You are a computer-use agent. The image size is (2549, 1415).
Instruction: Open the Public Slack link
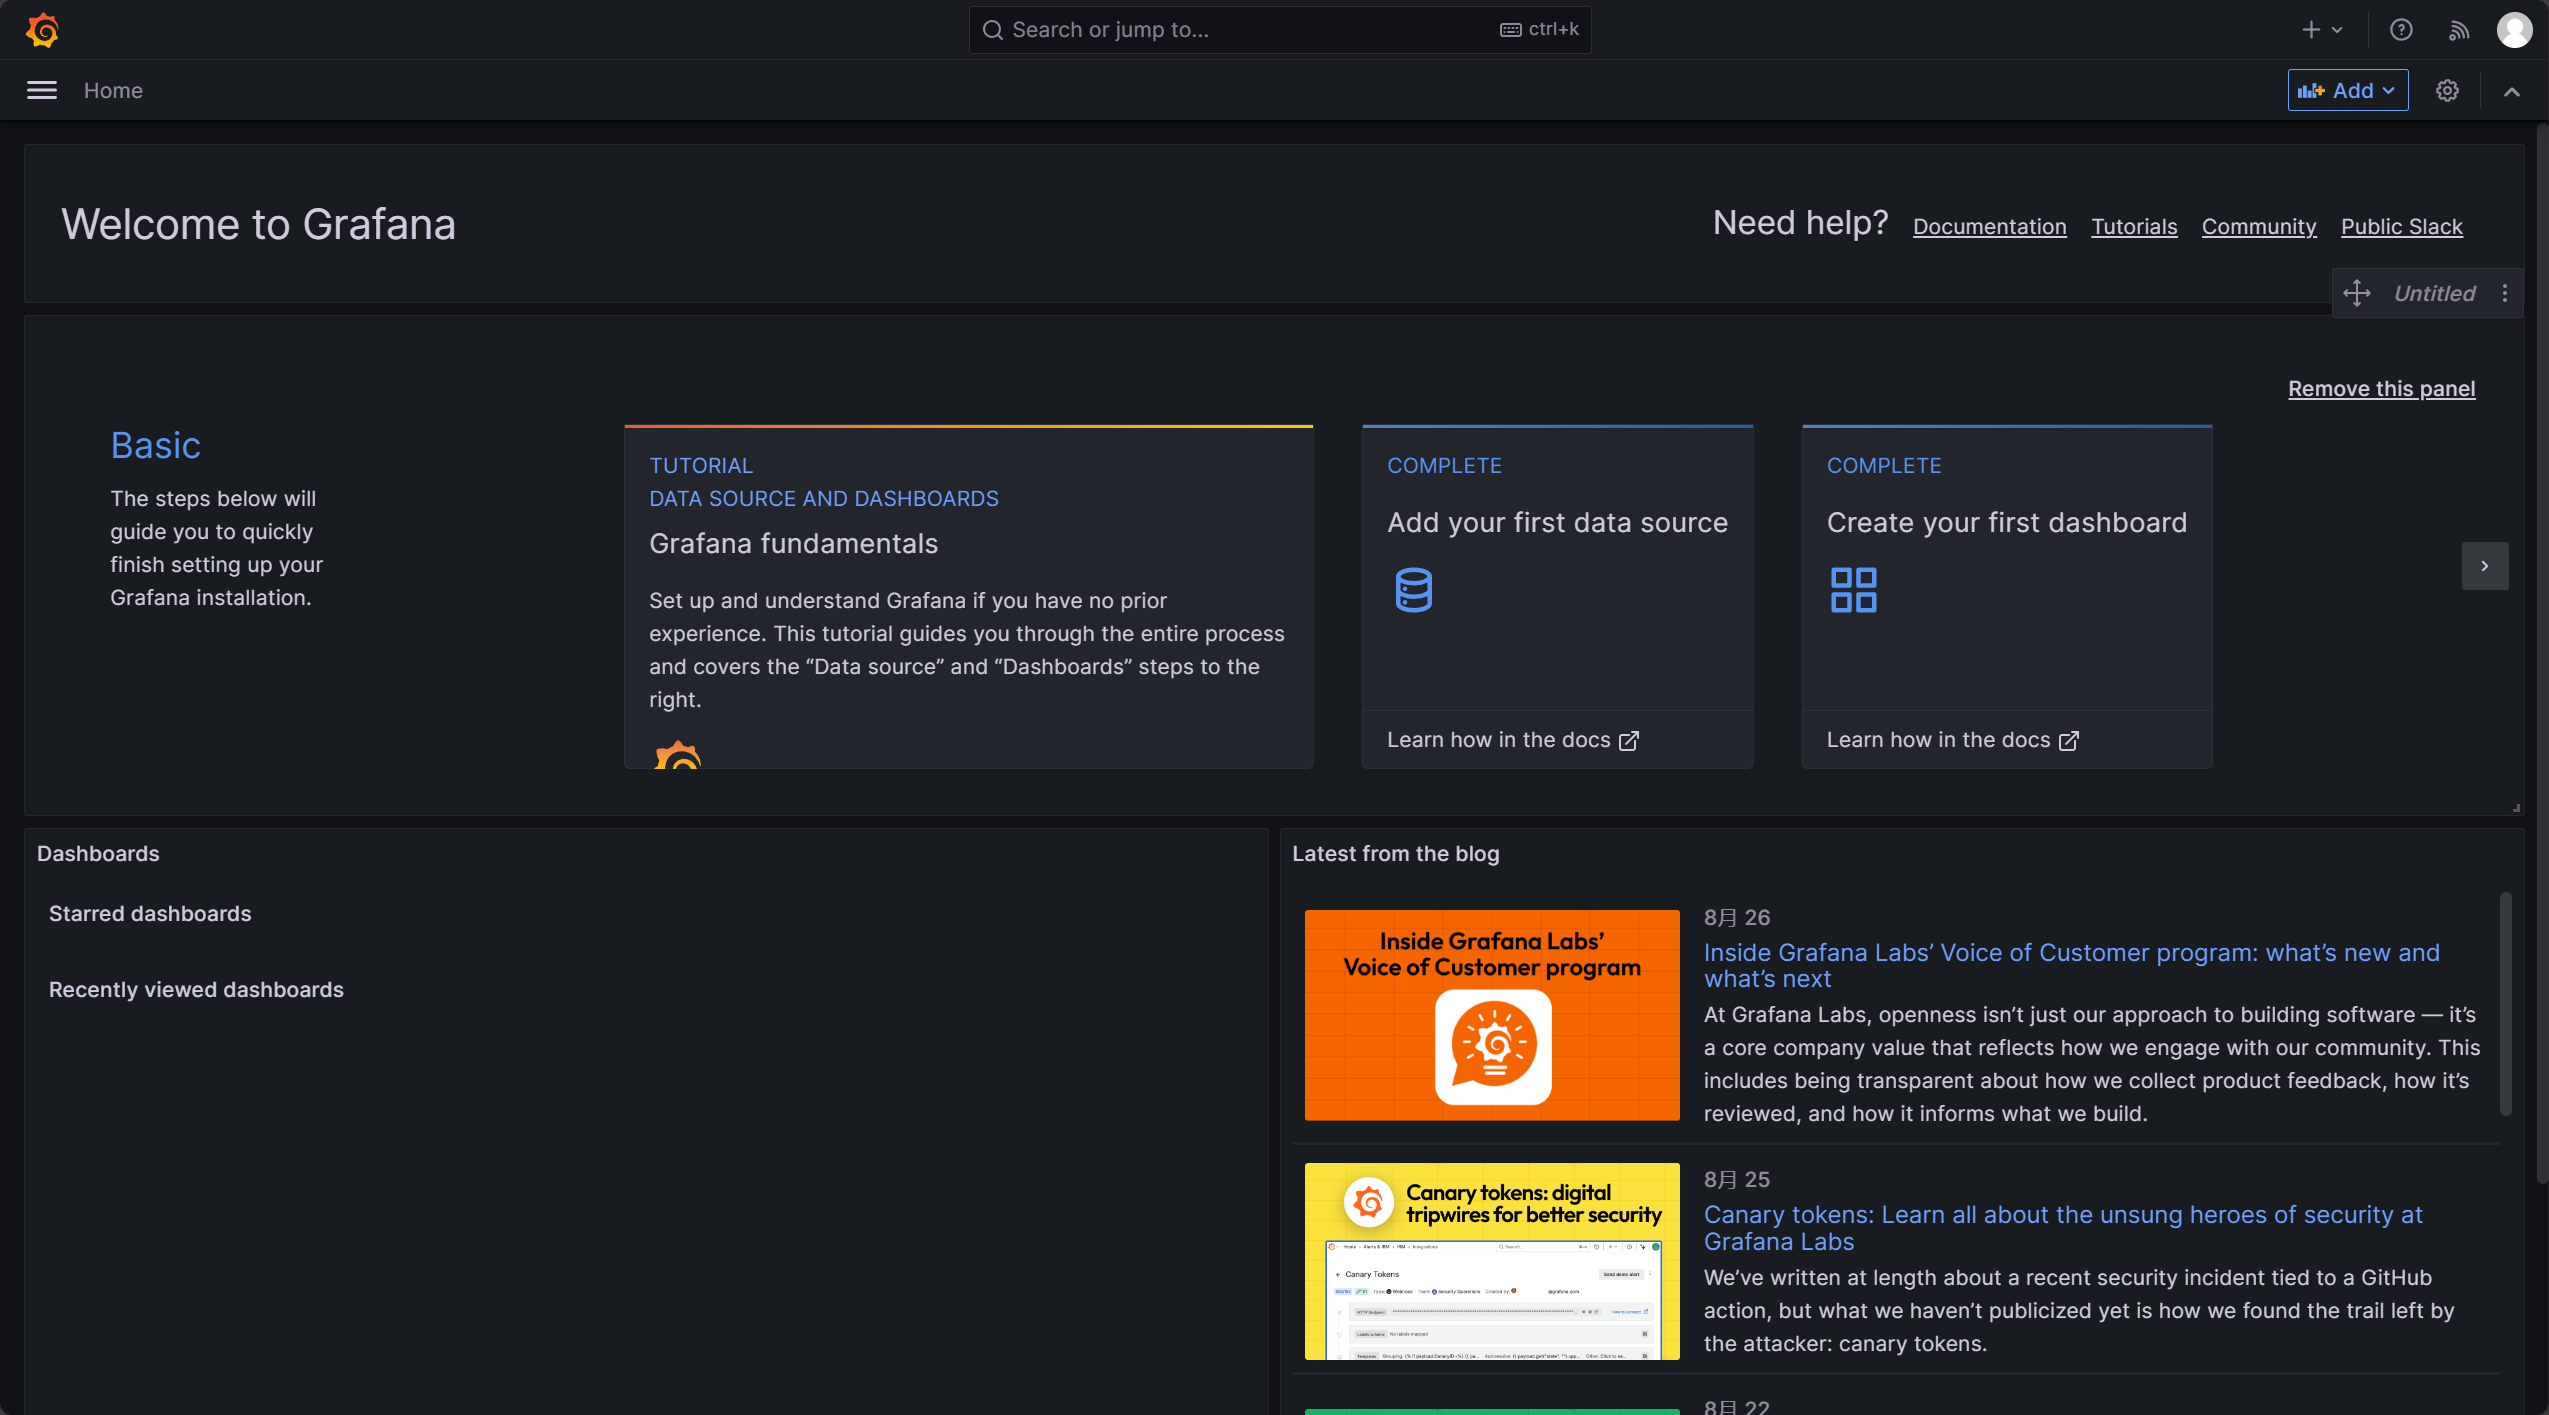(2401, 227)
